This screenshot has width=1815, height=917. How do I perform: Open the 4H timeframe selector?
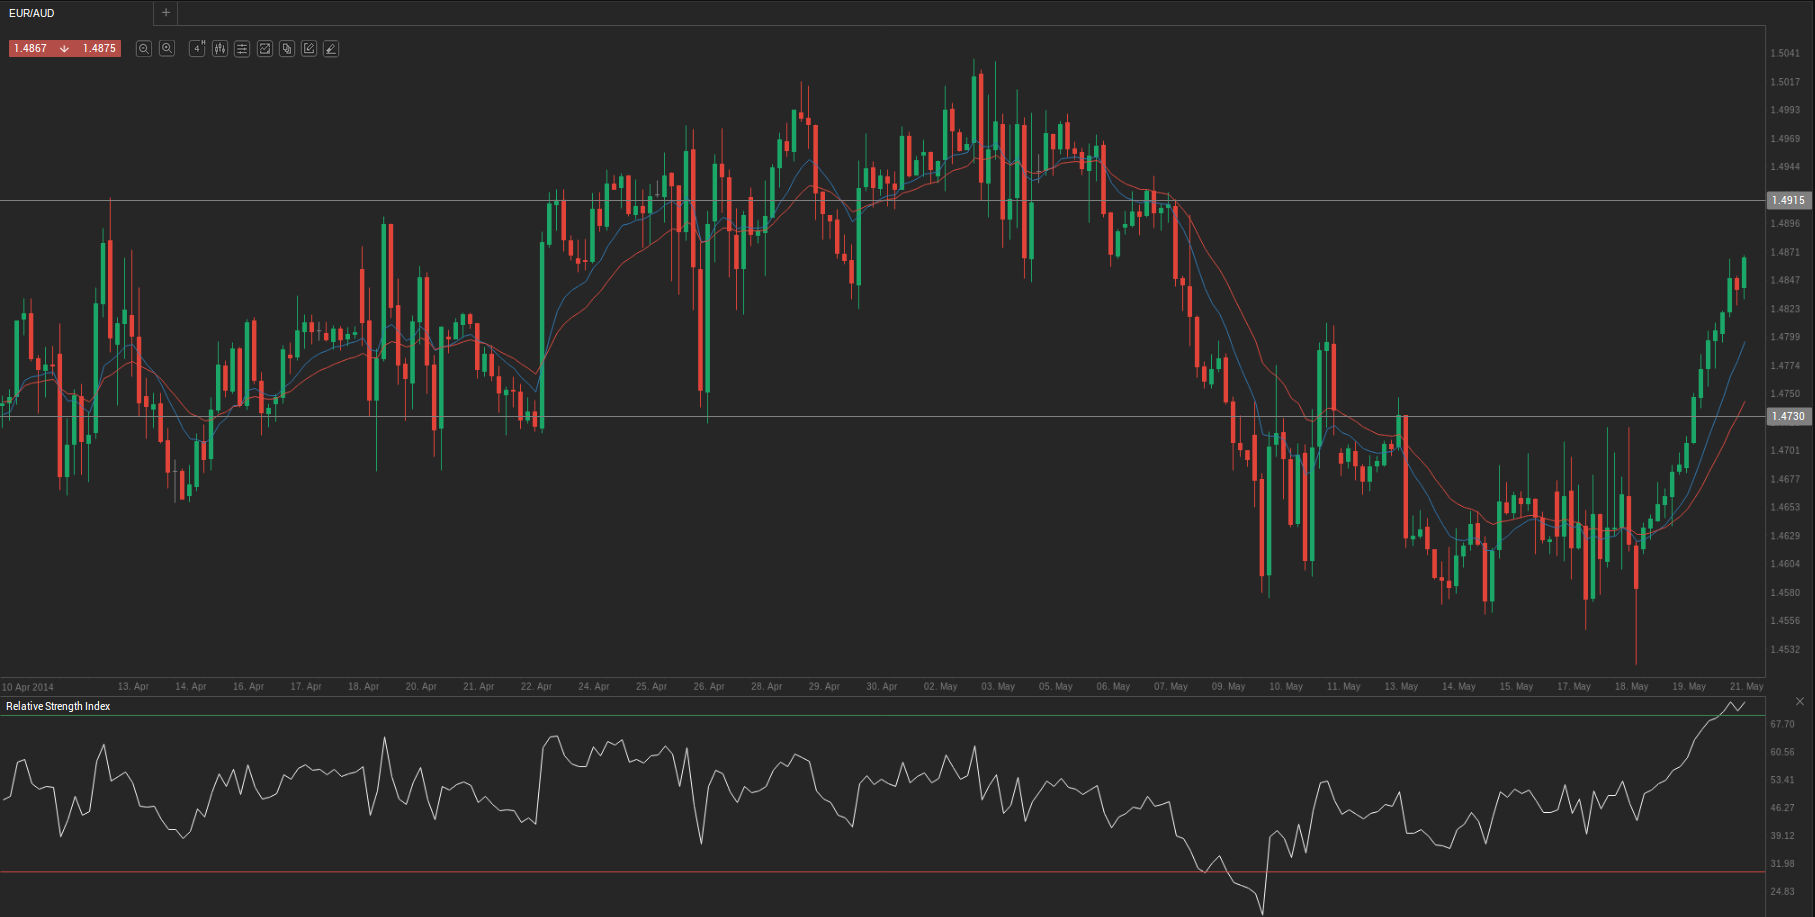197,48
